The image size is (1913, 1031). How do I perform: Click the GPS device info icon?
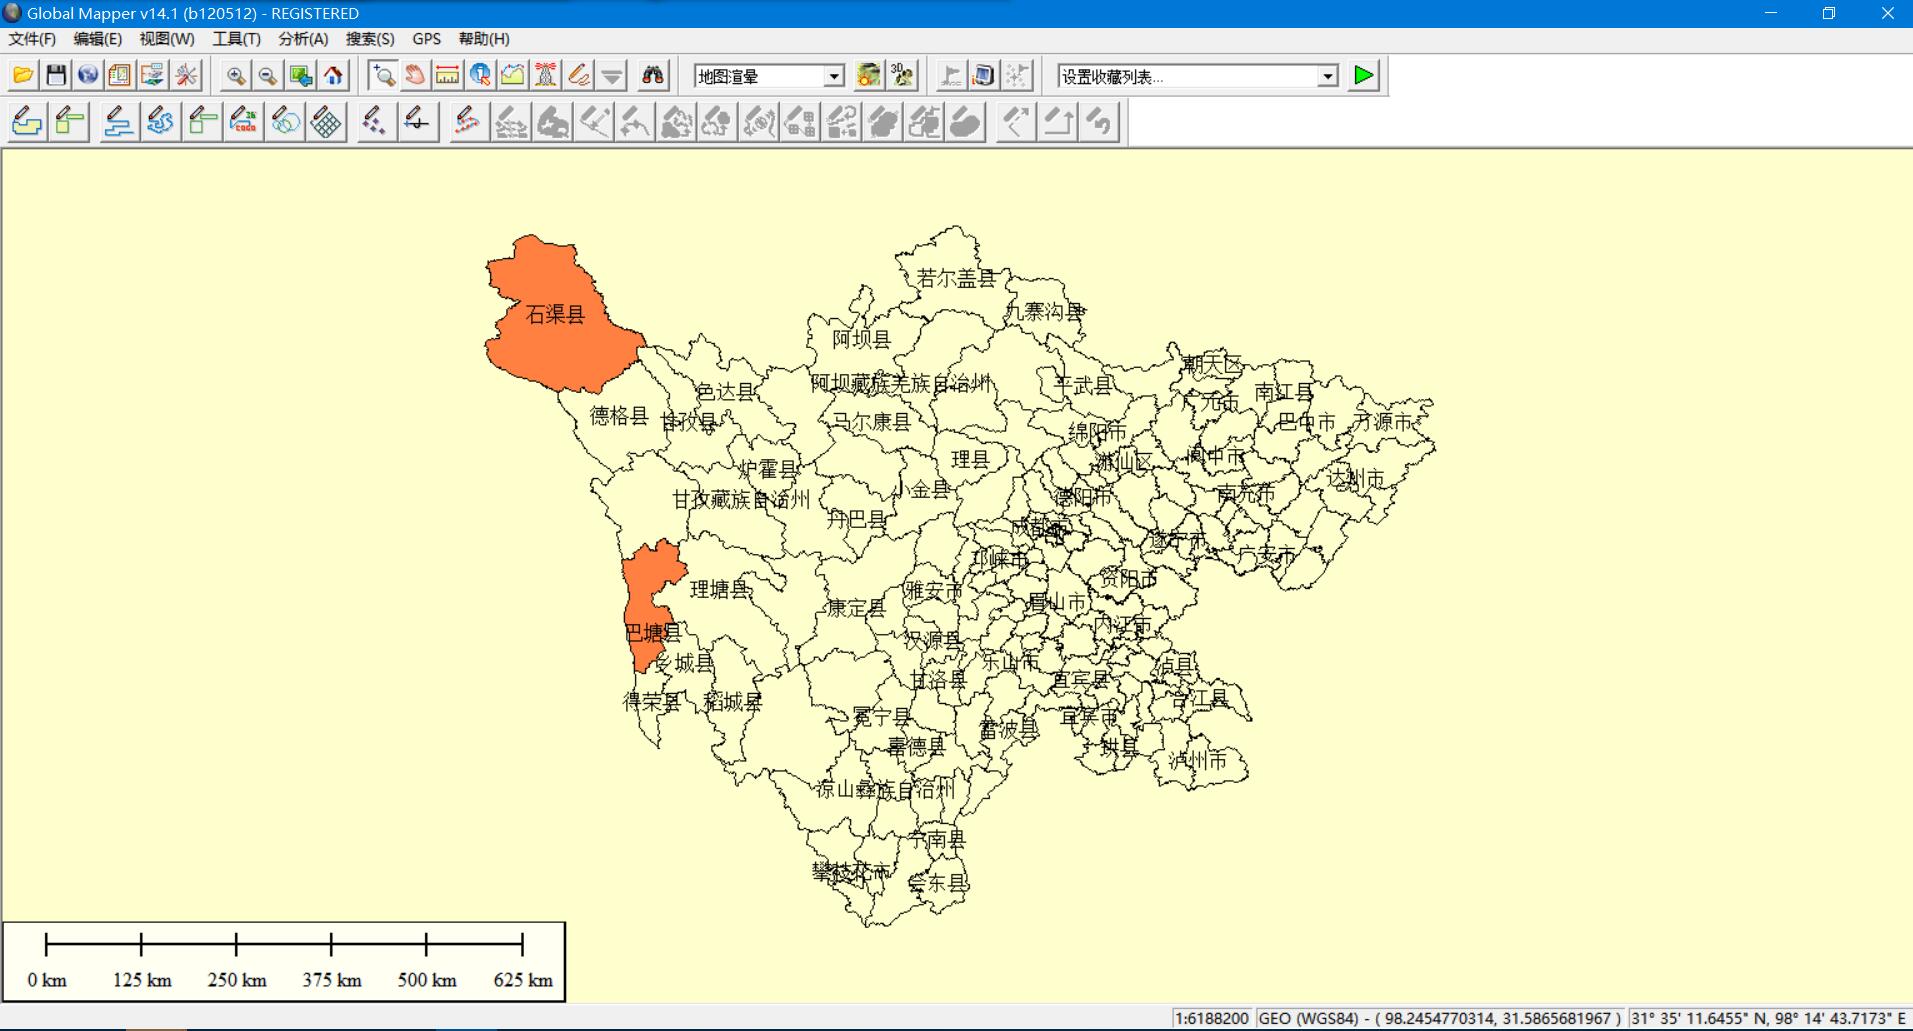(984, 76)
